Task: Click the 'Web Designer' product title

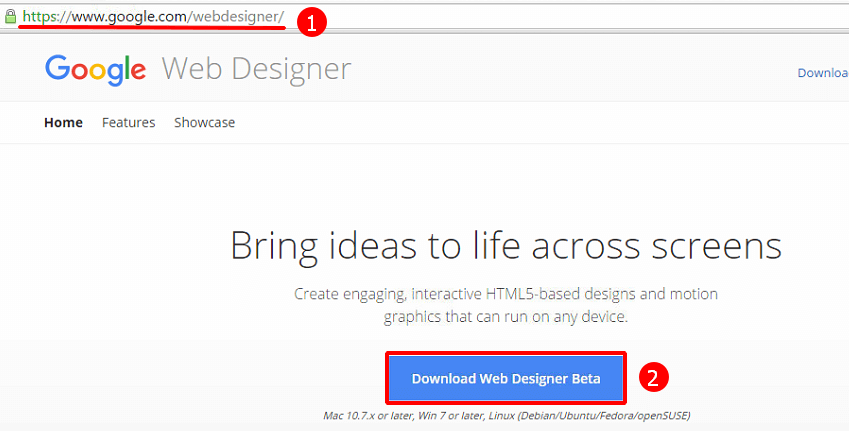Action: [x=256, y=69]
